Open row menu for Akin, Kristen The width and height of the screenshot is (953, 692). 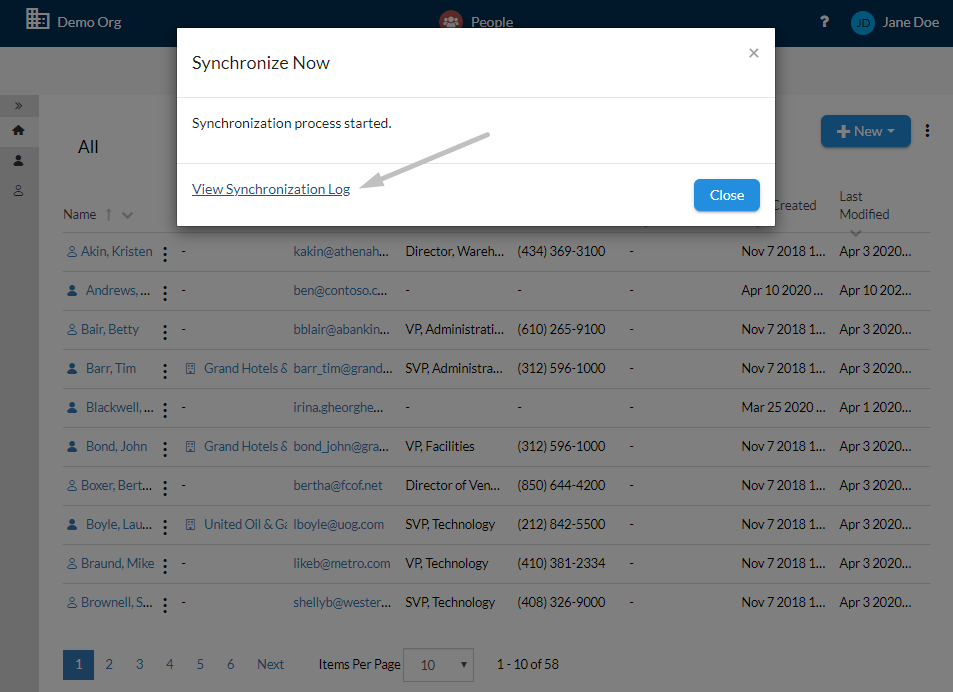(165, 253)
